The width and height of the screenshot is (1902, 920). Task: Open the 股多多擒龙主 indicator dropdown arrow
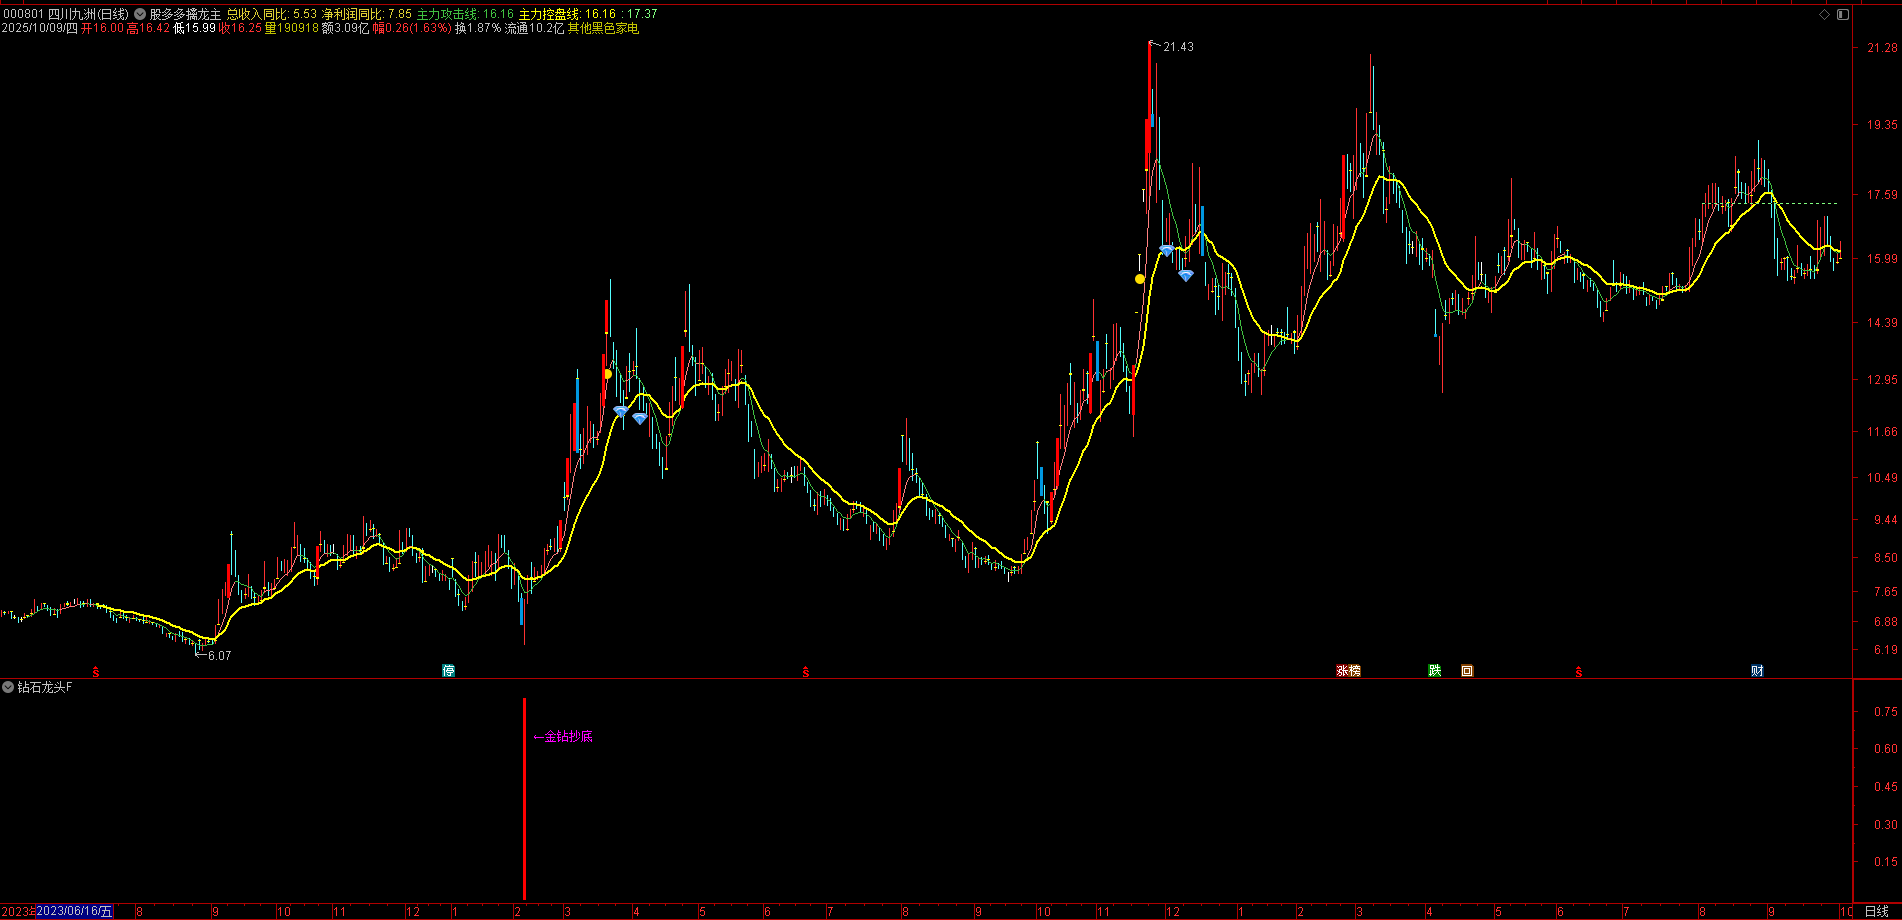coord(140,14)
